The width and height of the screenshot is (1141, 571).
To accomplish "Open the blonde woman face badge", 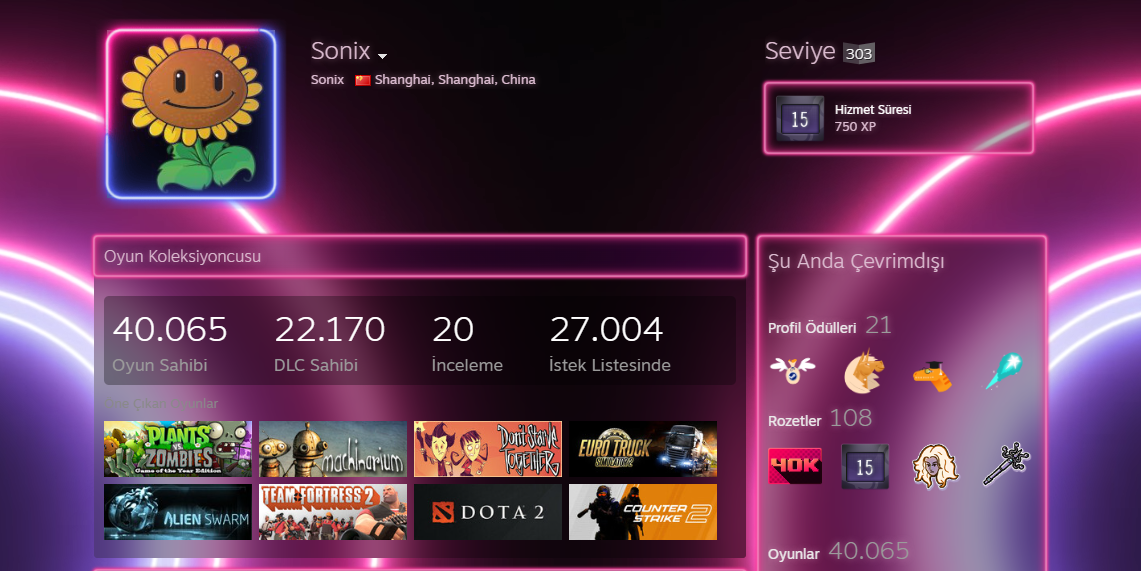I will 935,466.
